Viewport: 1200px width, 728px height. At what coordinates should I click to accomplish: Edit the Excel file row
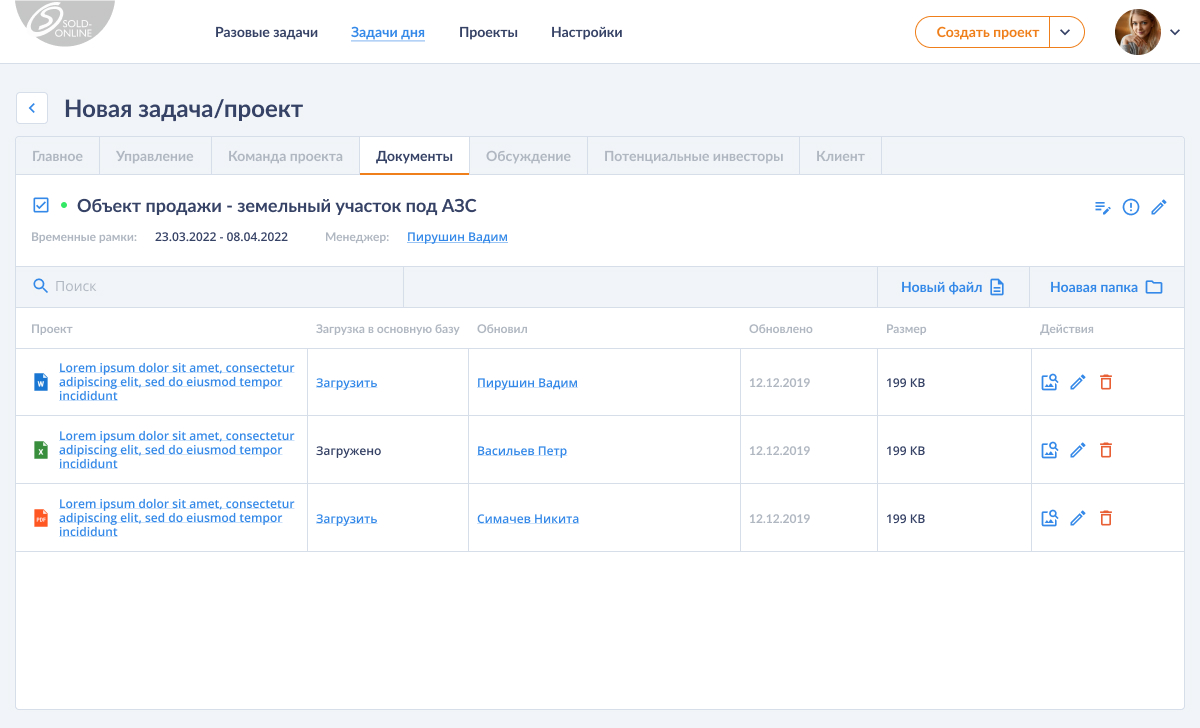(x=1077, y=450)
